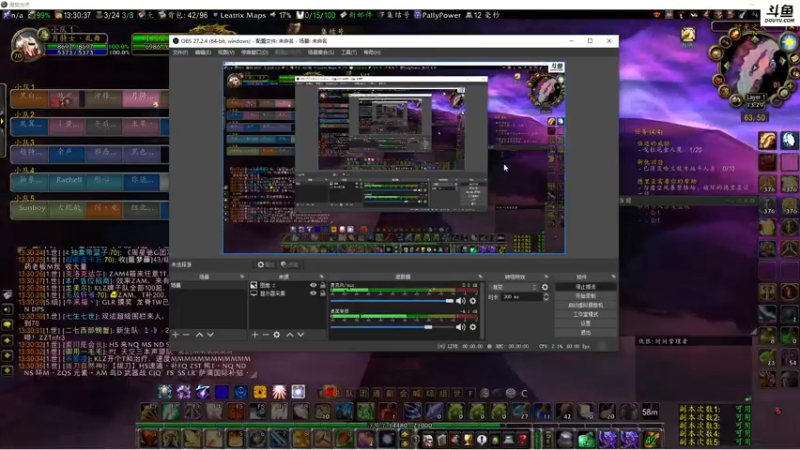Open the scene transition properties gear
Screen dimensions: 800x450
[x=545, y=287]
